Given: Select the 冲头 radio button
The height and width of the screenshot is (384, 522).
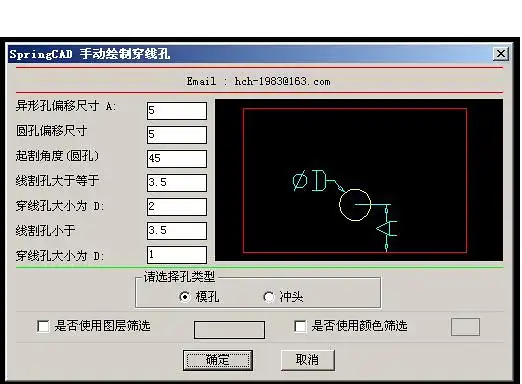Looking at the screenshot, I should pyautogui.click(x=269, y=296).
